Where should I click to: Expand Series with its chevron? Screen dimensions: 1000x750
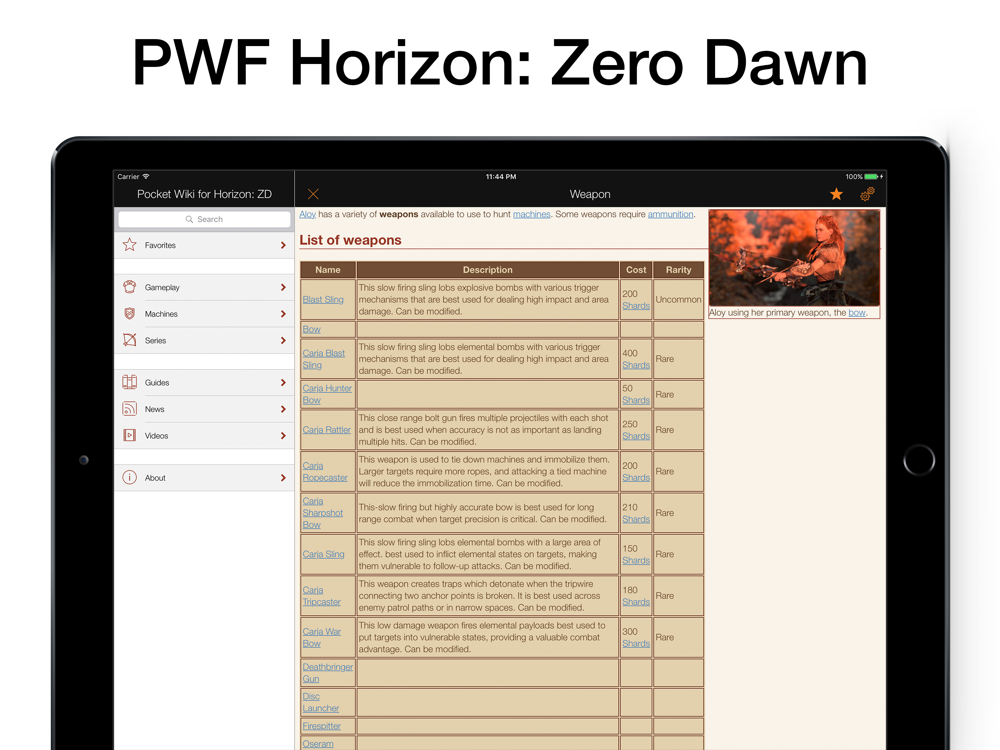click(283, 341)
